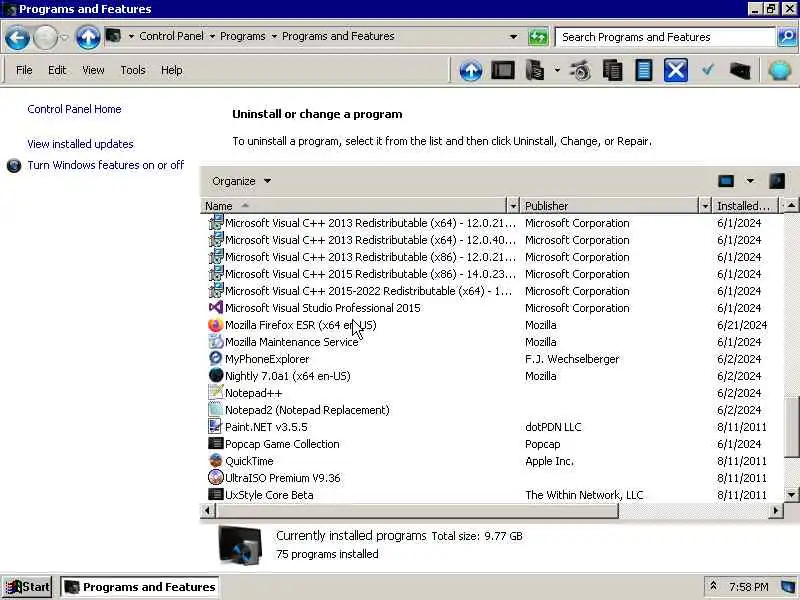The image size is (800, 600).
Task: Open View installed updates link
Action: [80, 144]
